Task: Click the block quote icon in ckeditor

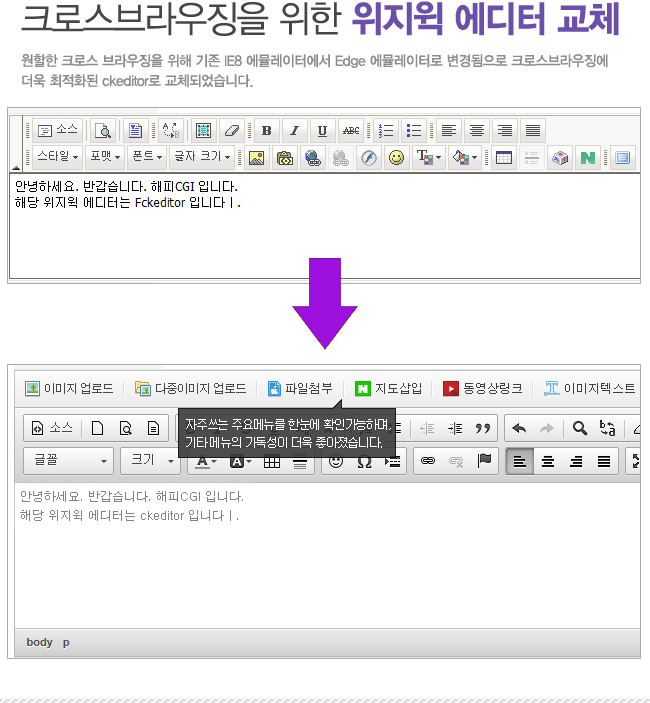Action: tap(483, 429)
